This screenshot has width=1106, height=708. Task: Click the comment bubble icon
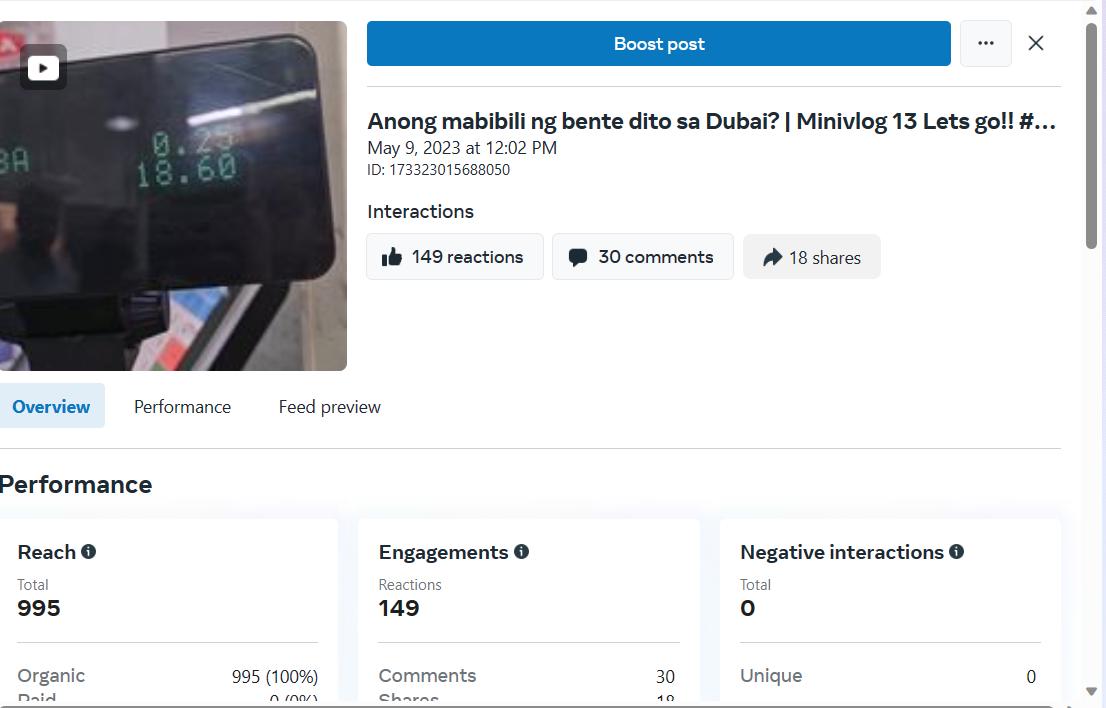[578, 257]
